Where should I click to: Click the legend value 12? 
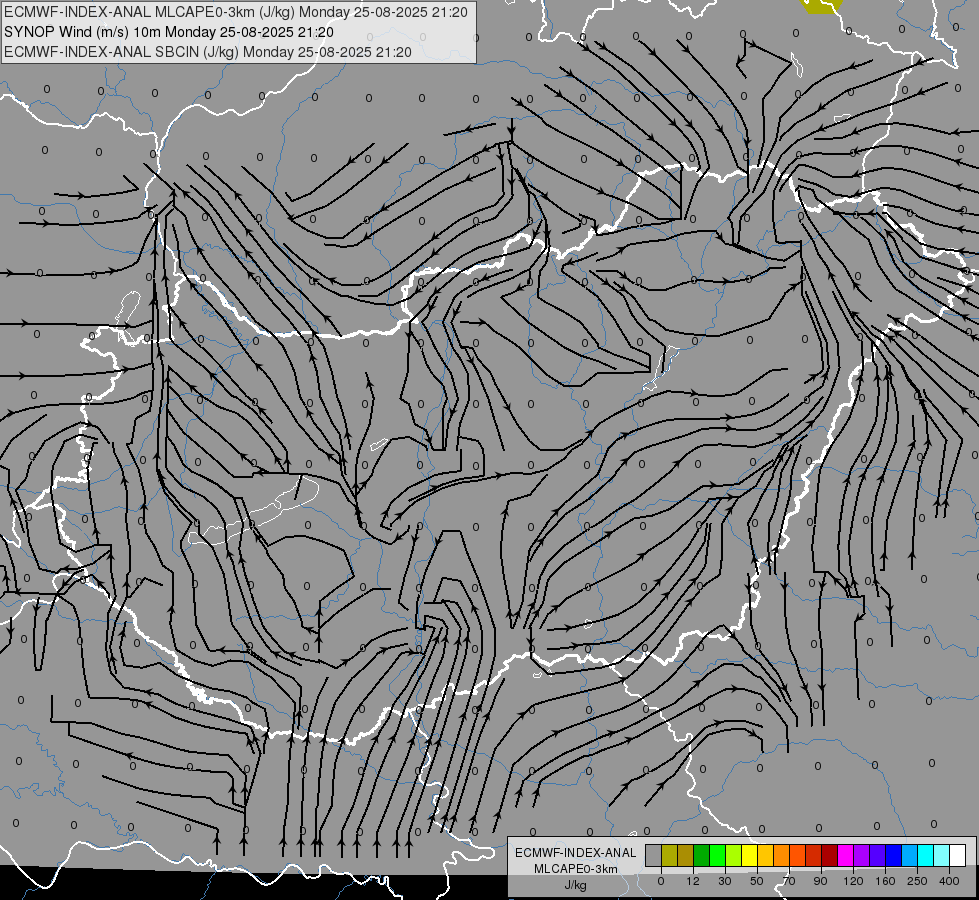693,881
